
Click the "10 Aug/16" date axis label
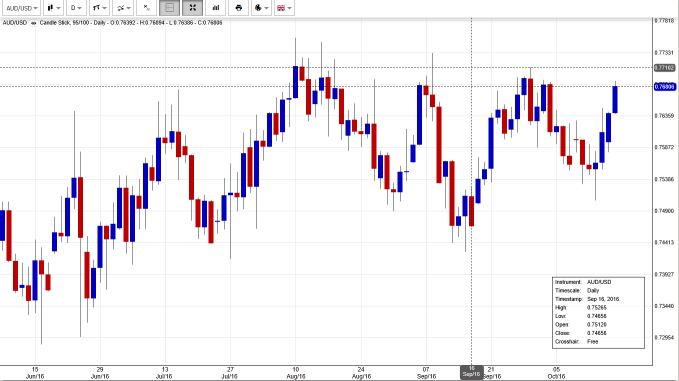pyautogui.click(x=295, y=373)
